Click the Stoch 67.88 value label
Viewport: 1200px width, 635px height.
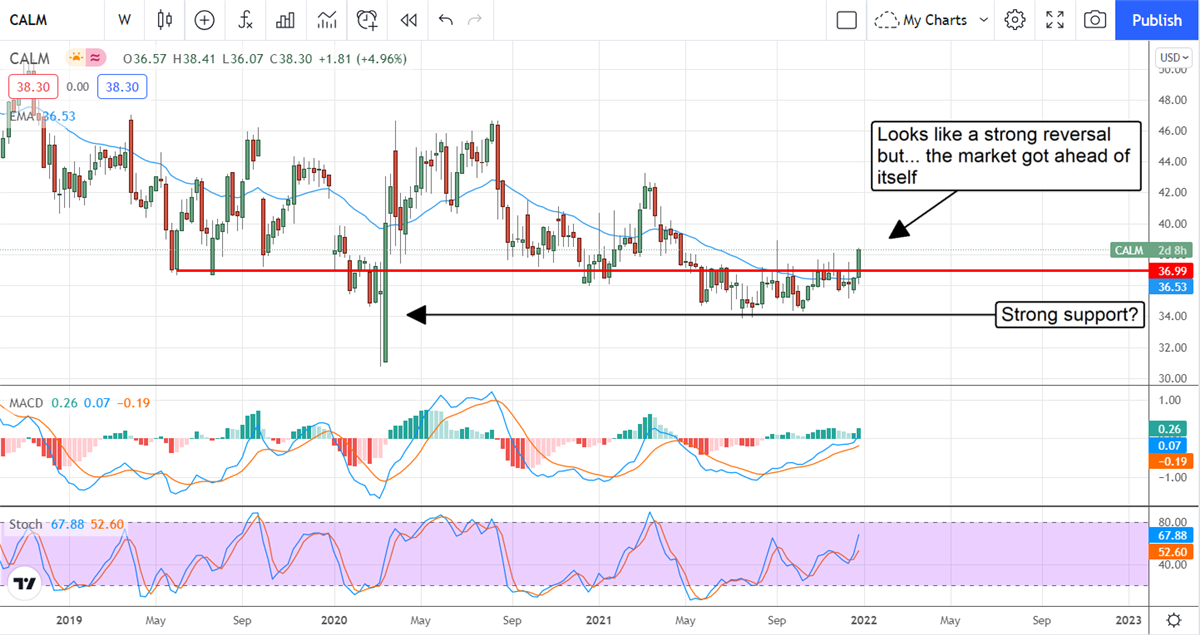pos(1172,536)
